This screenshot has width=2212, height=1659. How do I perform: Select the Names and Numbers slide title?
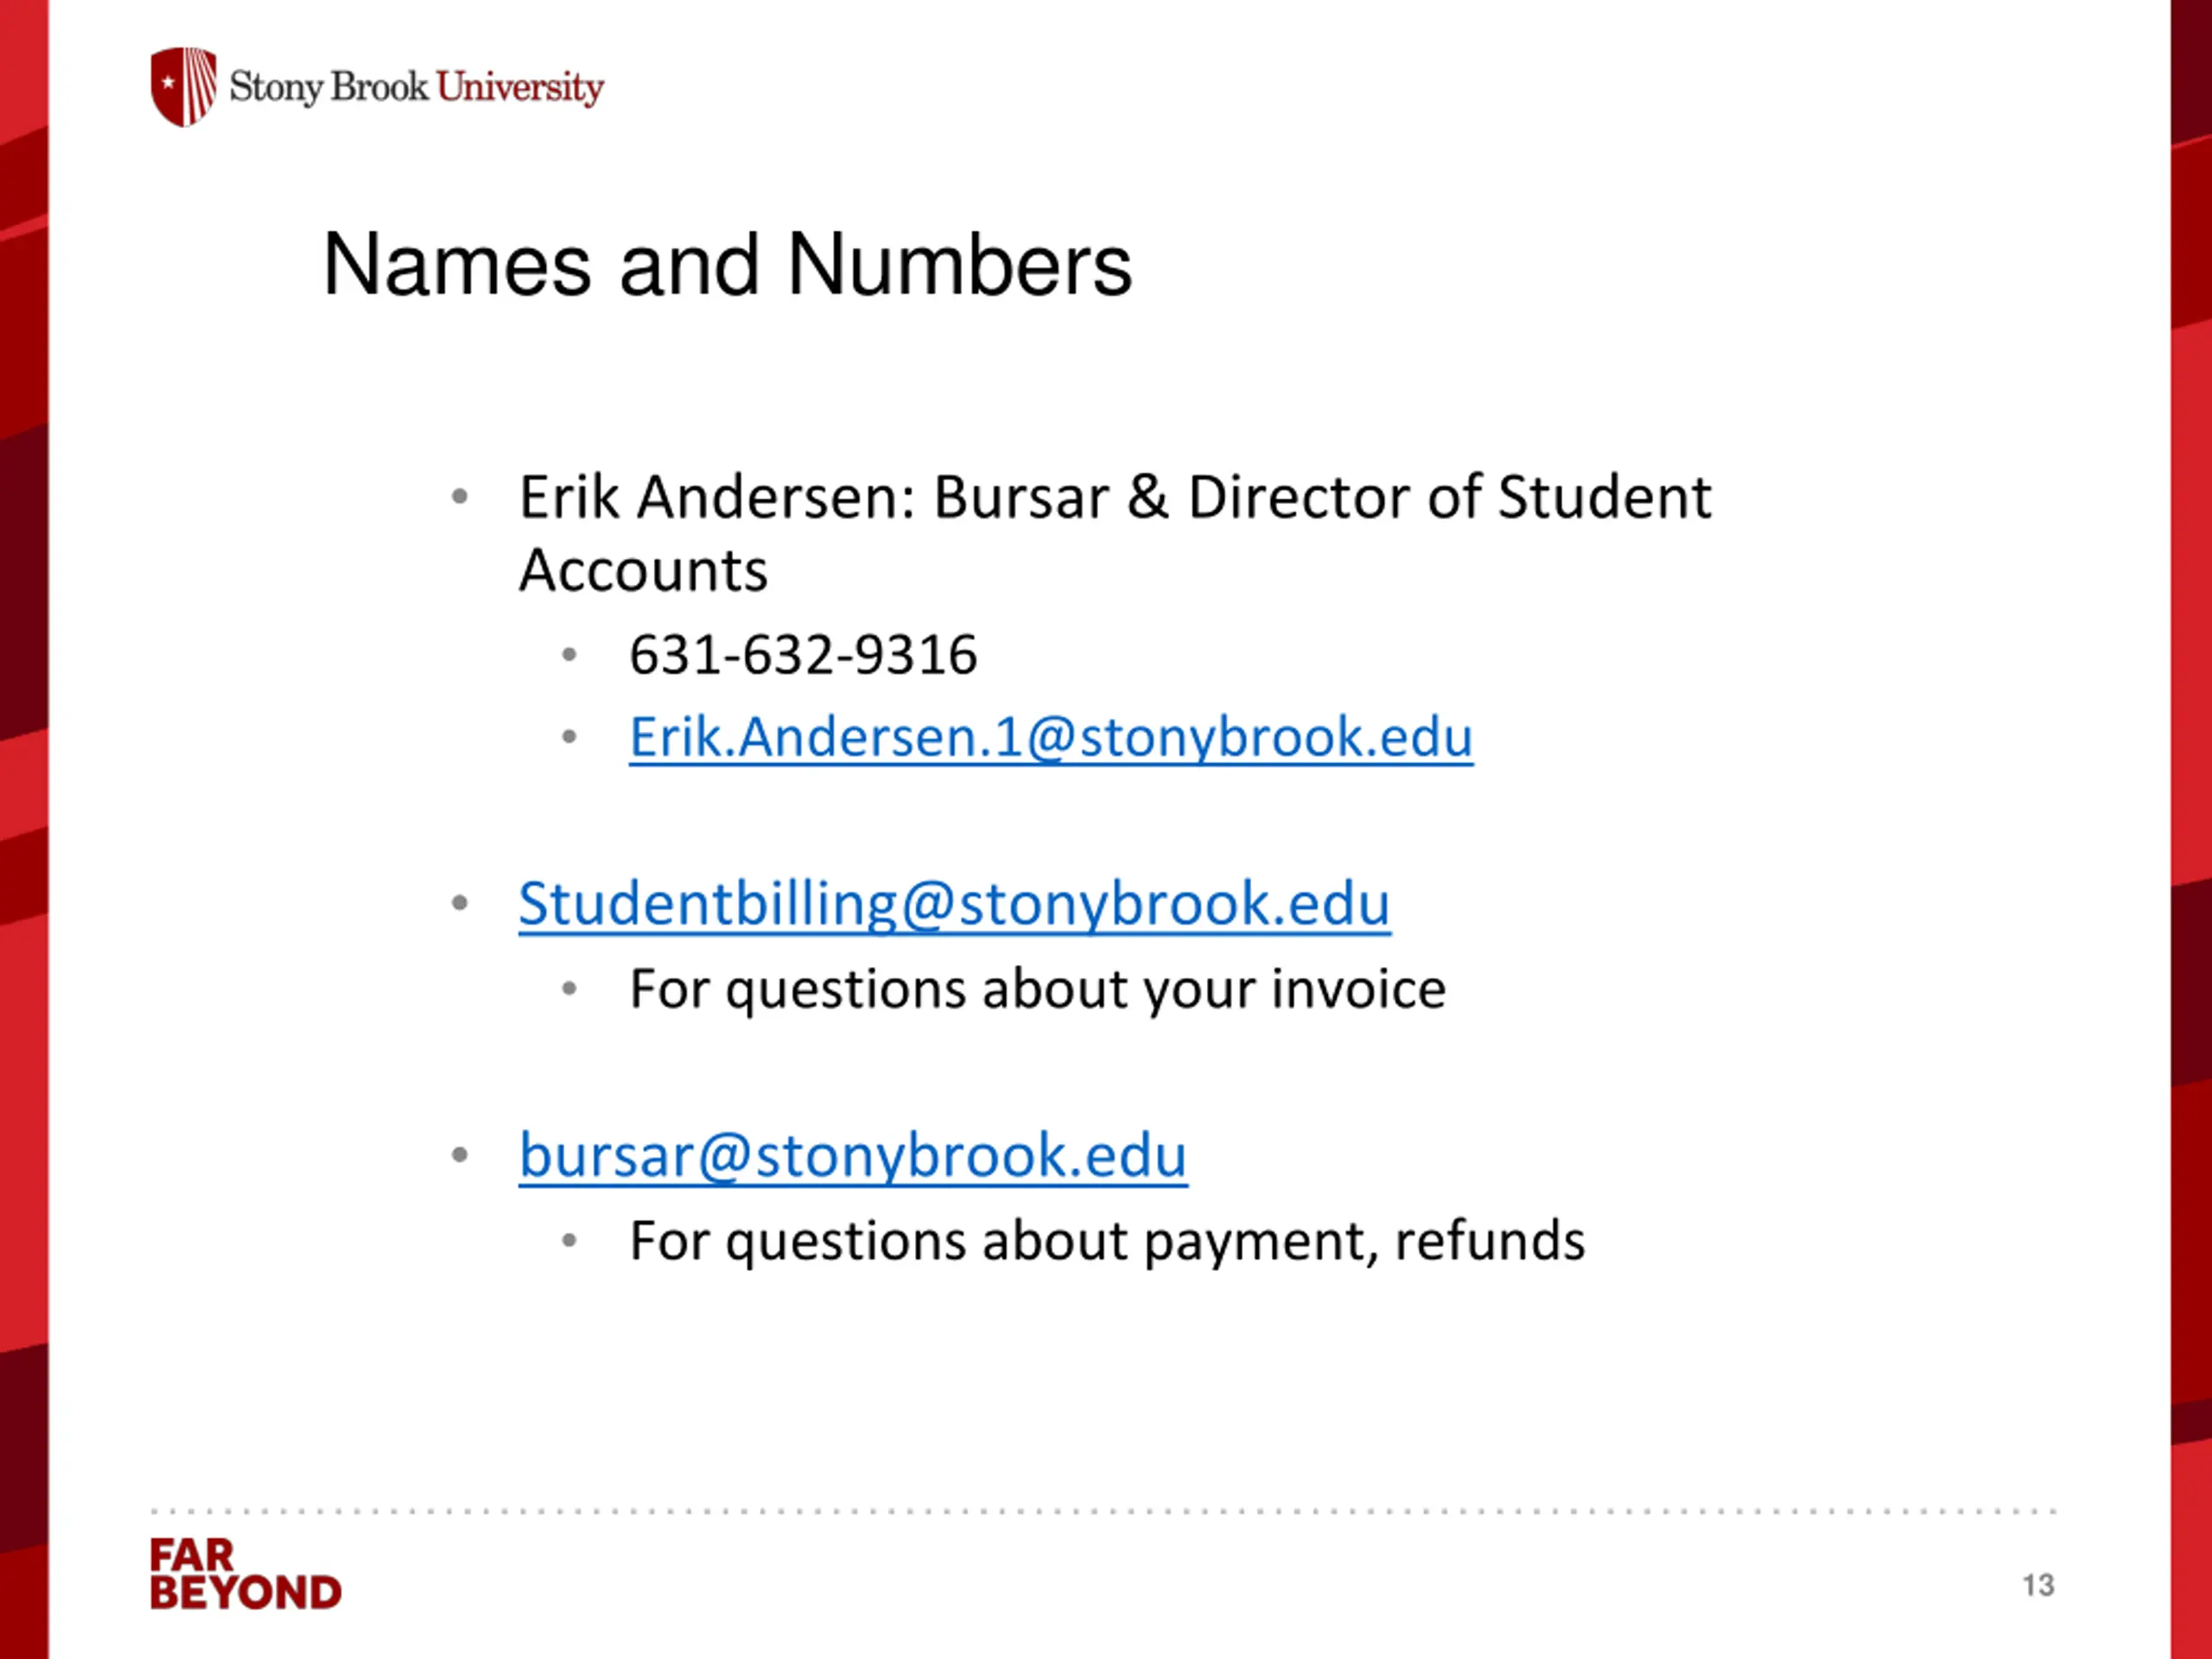(x=727, y=264)
